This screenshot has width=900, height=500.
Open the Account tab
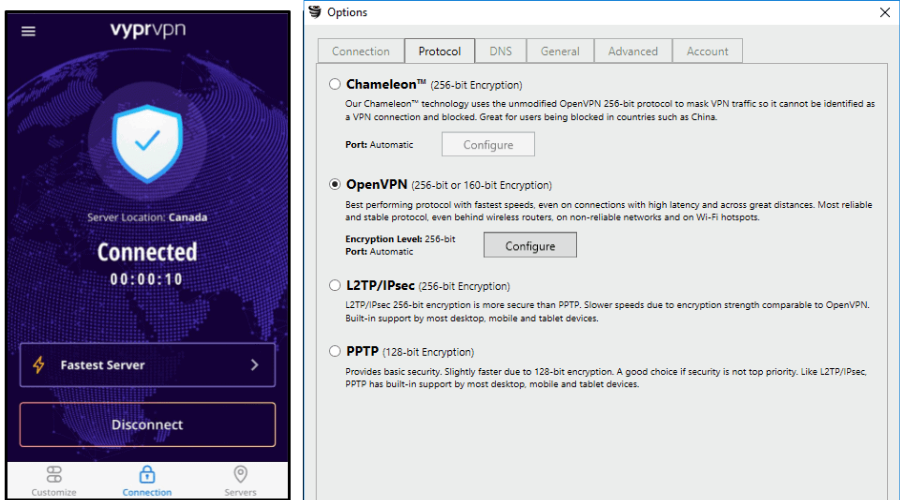click(x=707, y=51)
